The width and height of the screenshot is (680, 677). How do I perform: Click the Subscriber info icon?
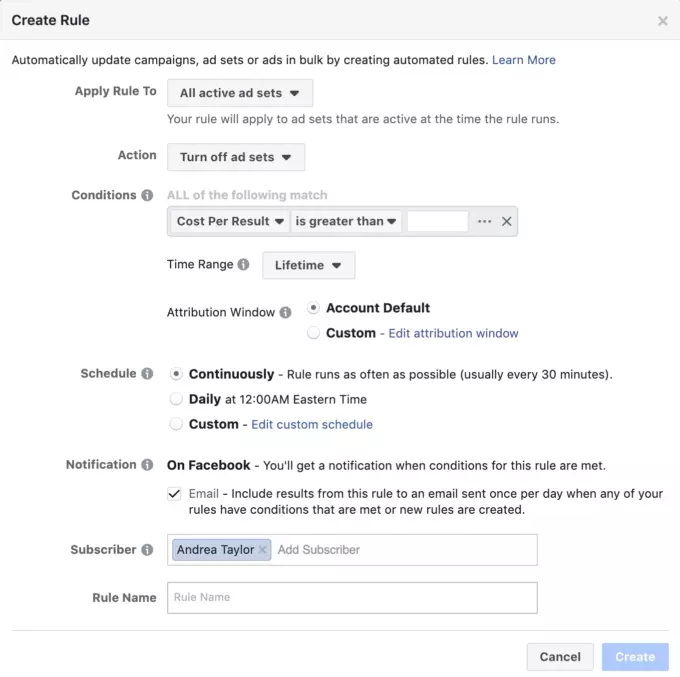148,550
